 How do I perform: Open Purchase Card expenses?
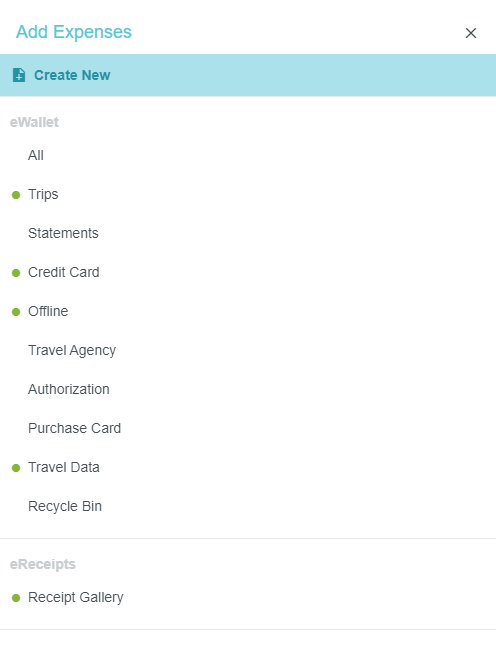click(74, 428)
